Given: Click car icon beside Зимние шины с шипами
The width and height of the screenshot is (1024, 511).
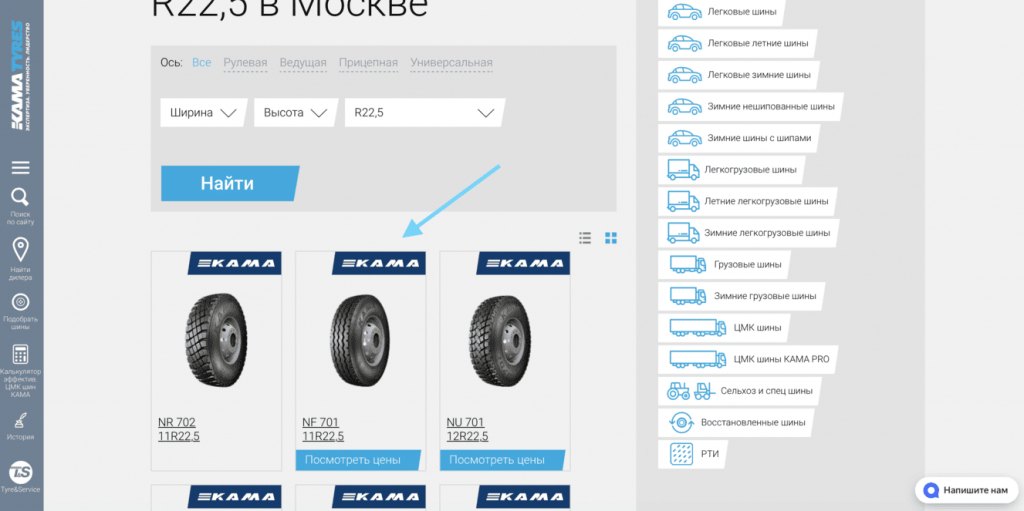Looking at the screenshot, I should pyautogui.click(x=684, y=138).
